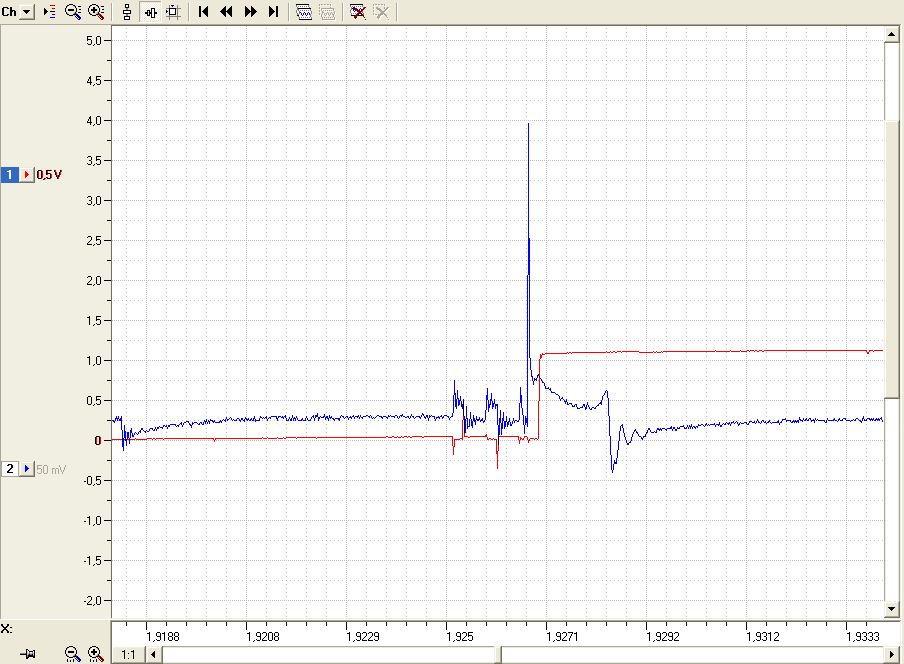This screenshot has width=904, height=664.
Task: Reset time scale with 1:1 button
Action: [x=128, y=655]
